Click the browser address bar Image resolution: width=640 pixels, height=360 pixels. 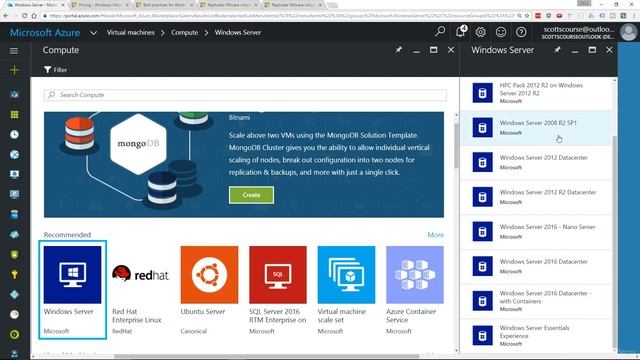(x=282, y=16)
